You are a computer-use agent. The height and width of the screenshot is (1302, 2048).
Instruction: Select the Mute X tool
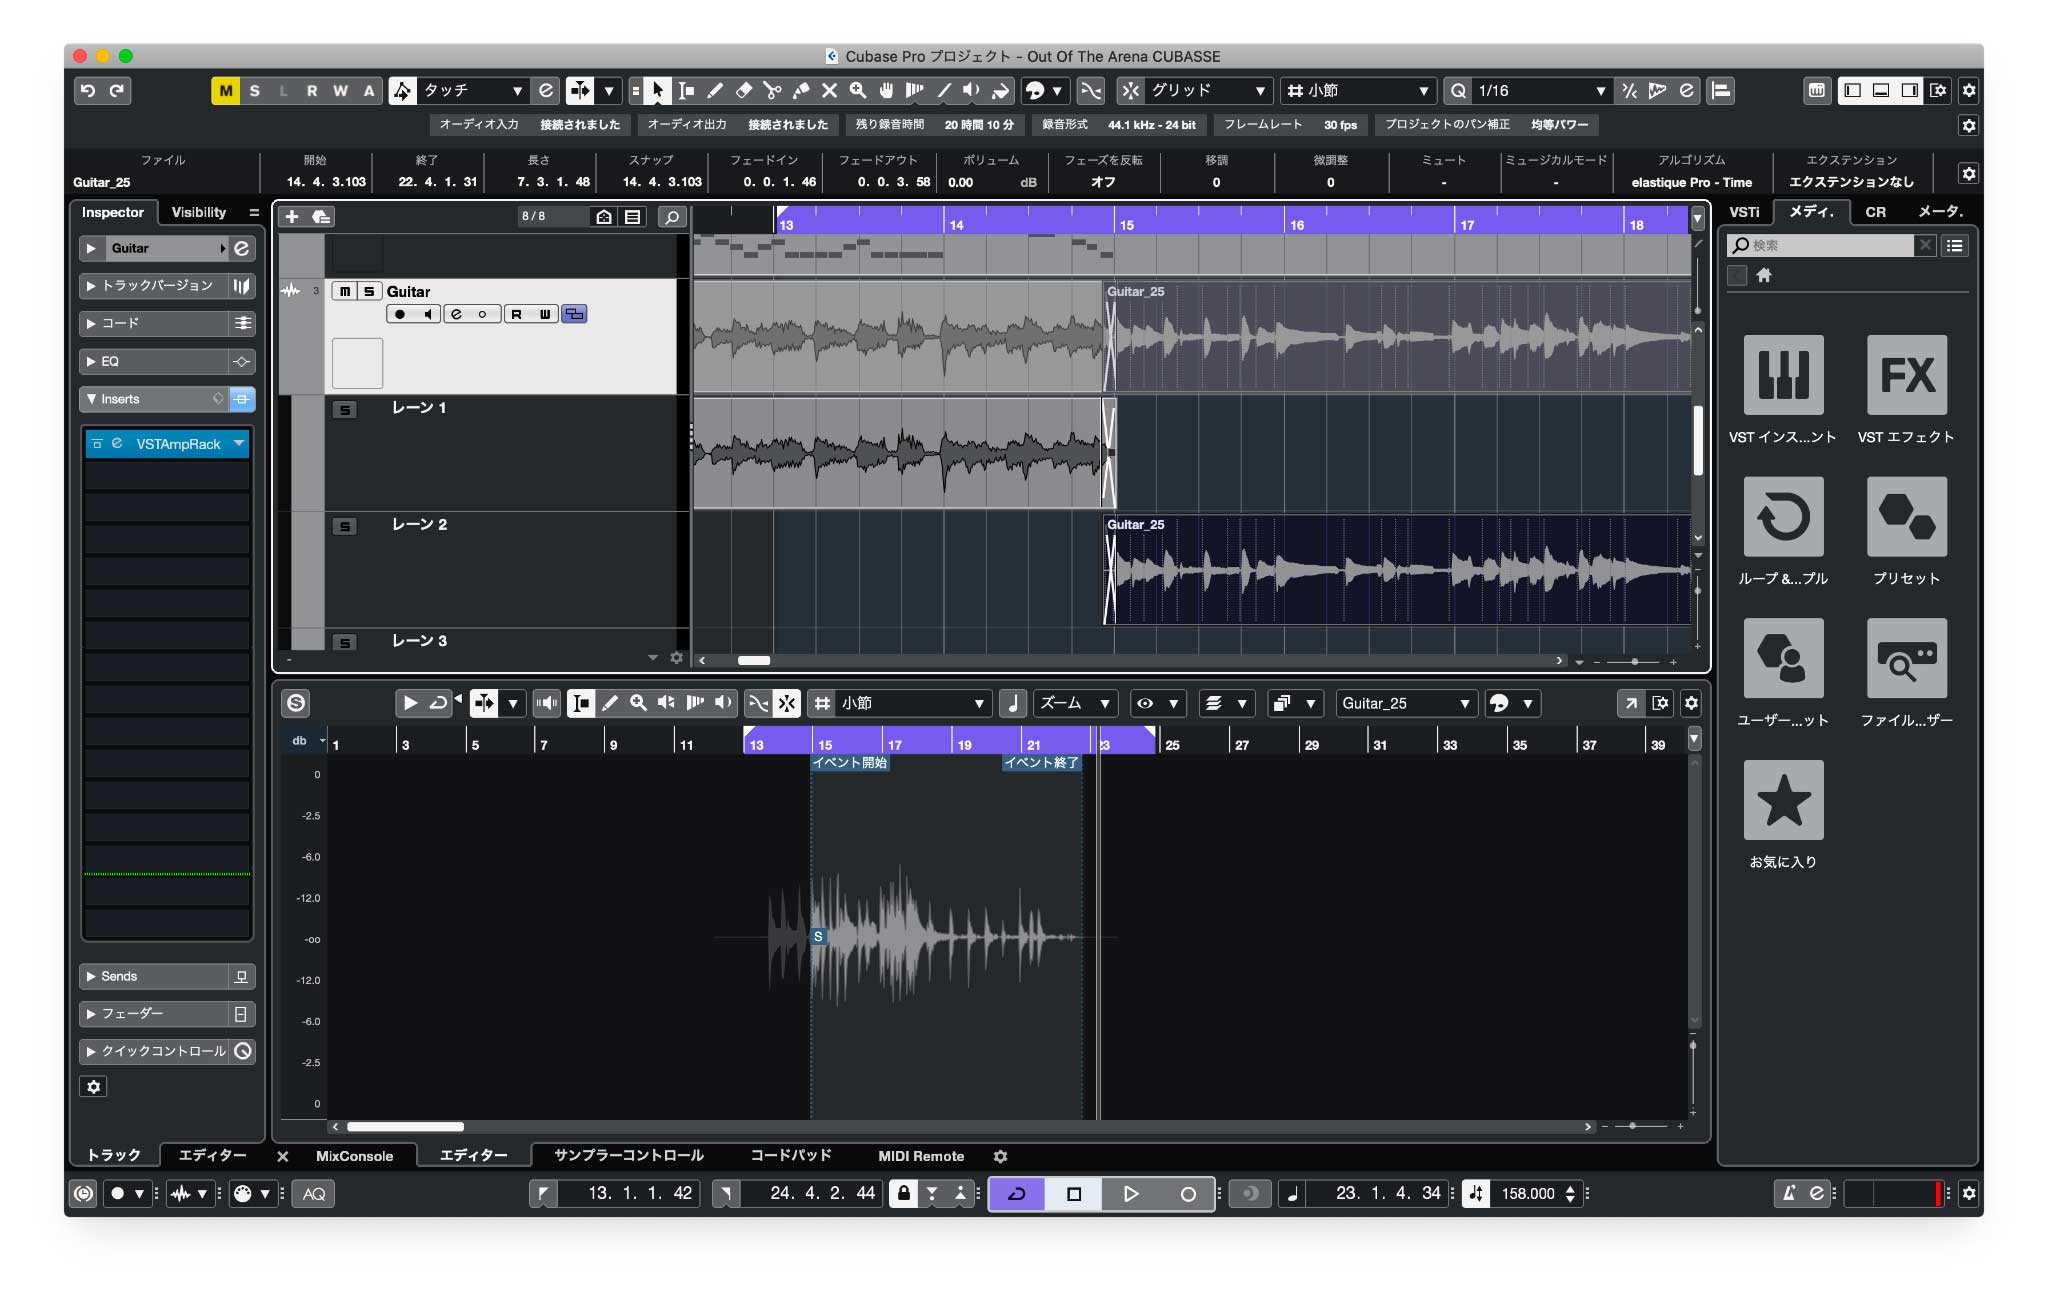[829, 91]
